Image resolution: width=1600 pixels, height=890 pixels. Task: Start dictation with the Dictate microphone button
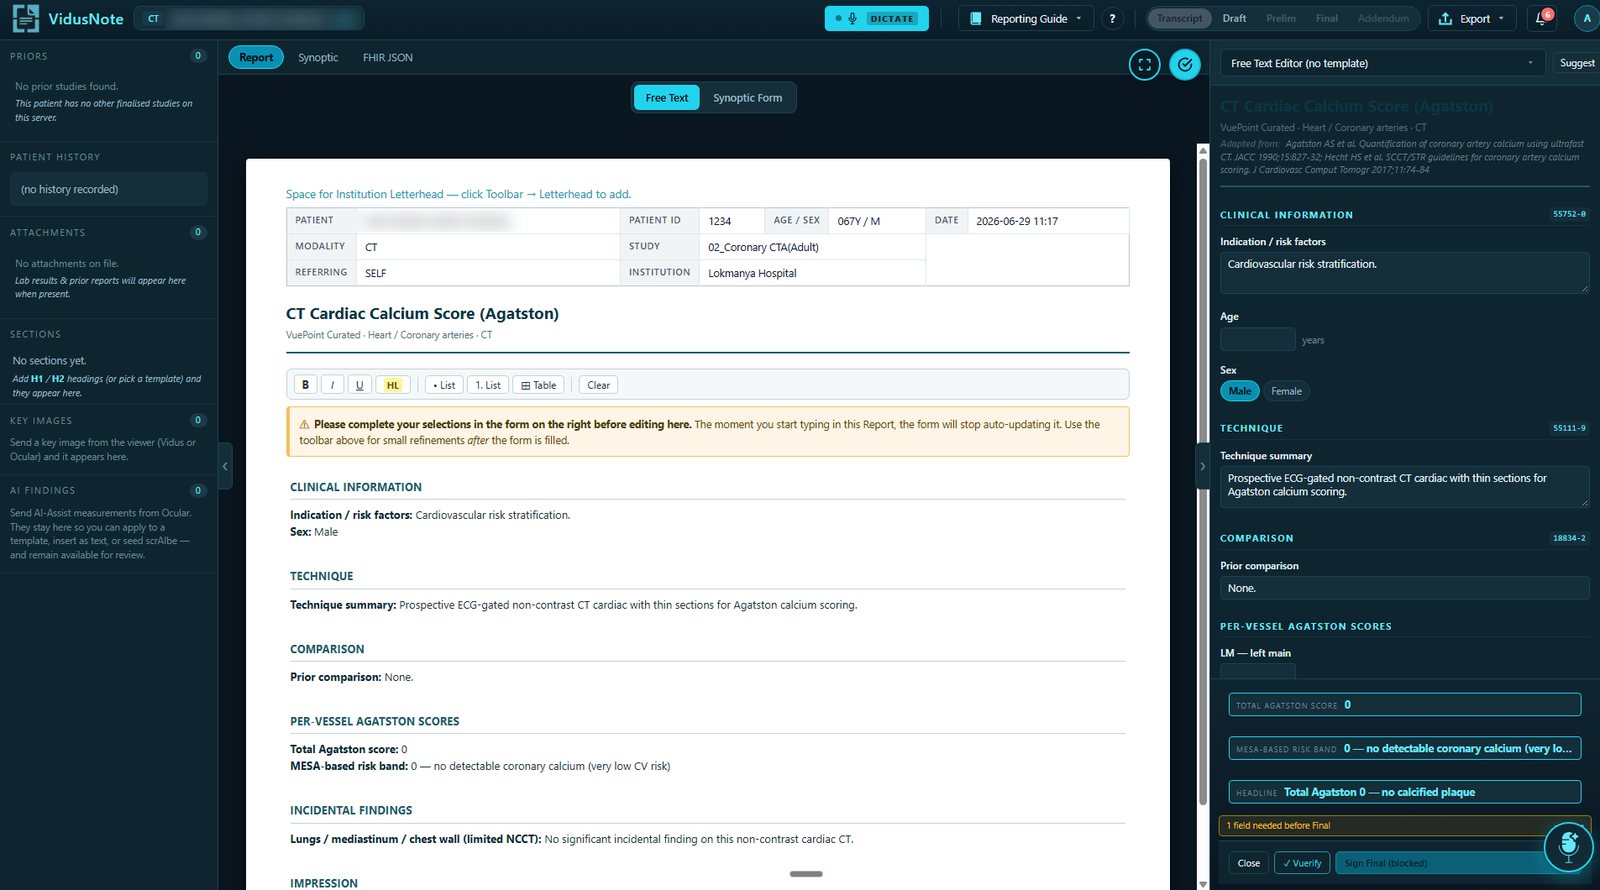tap(876, 18)
